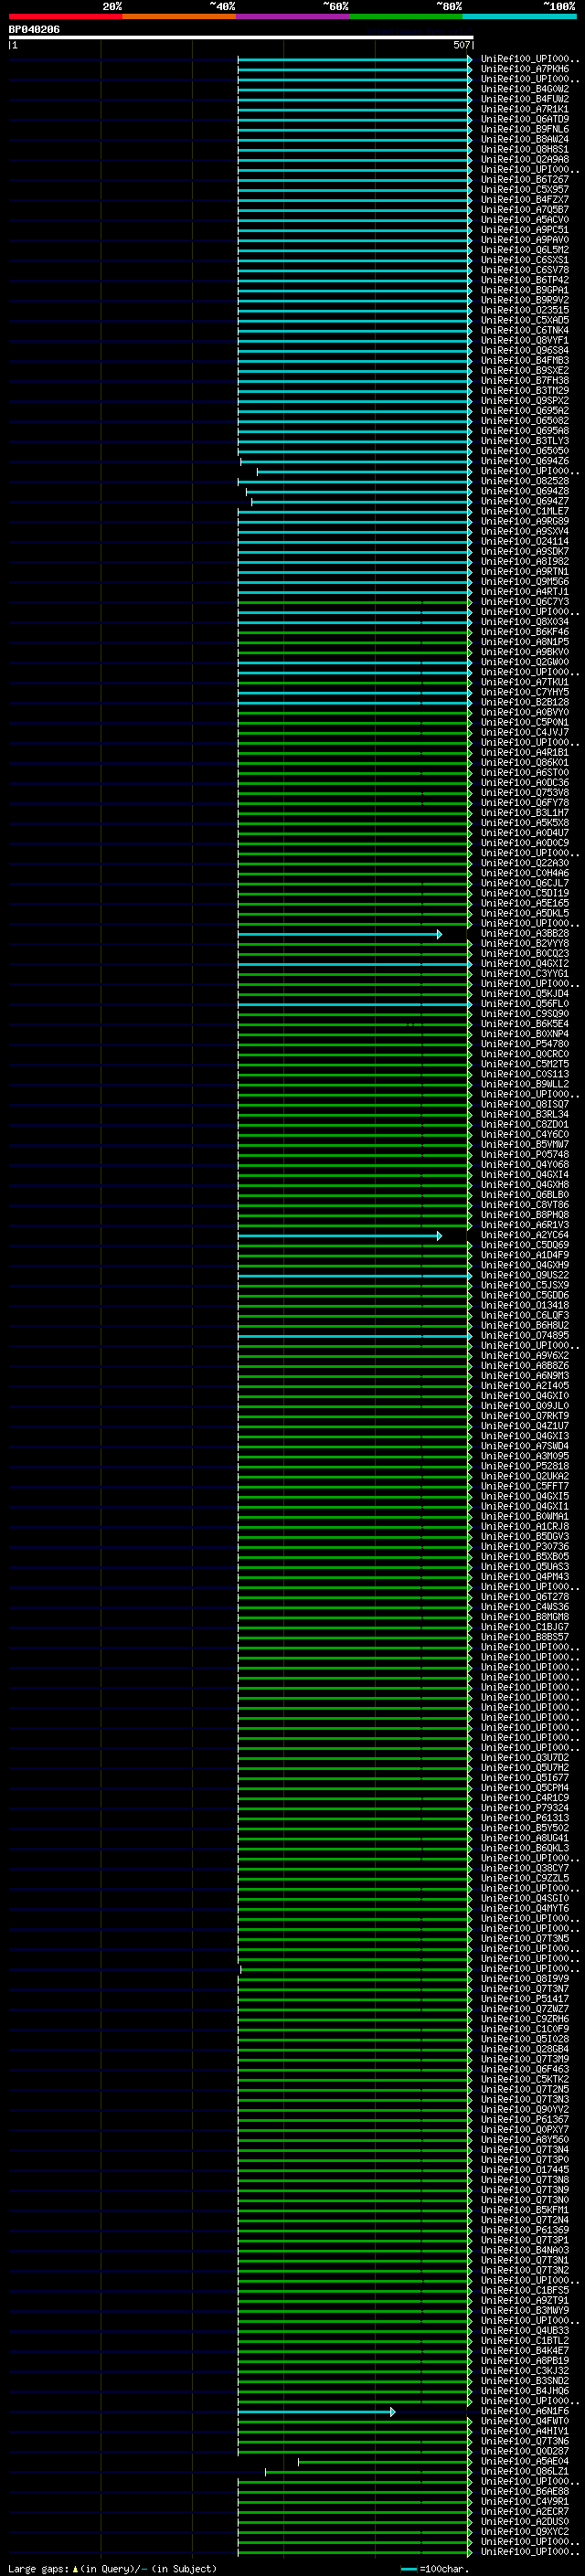Click the short cyan bar for UniRef100_A2YC64
The image size is (585, 2576).
(x=340, y=1236)
